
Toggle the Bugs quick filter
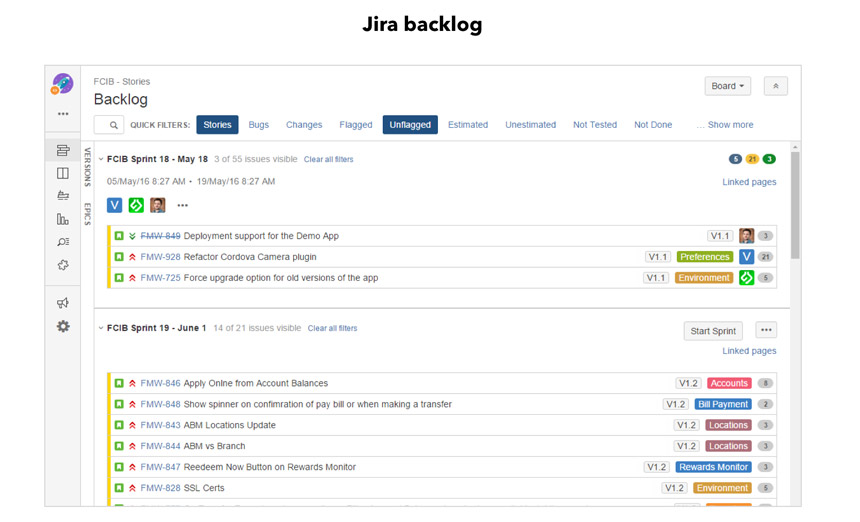(258, 124)
